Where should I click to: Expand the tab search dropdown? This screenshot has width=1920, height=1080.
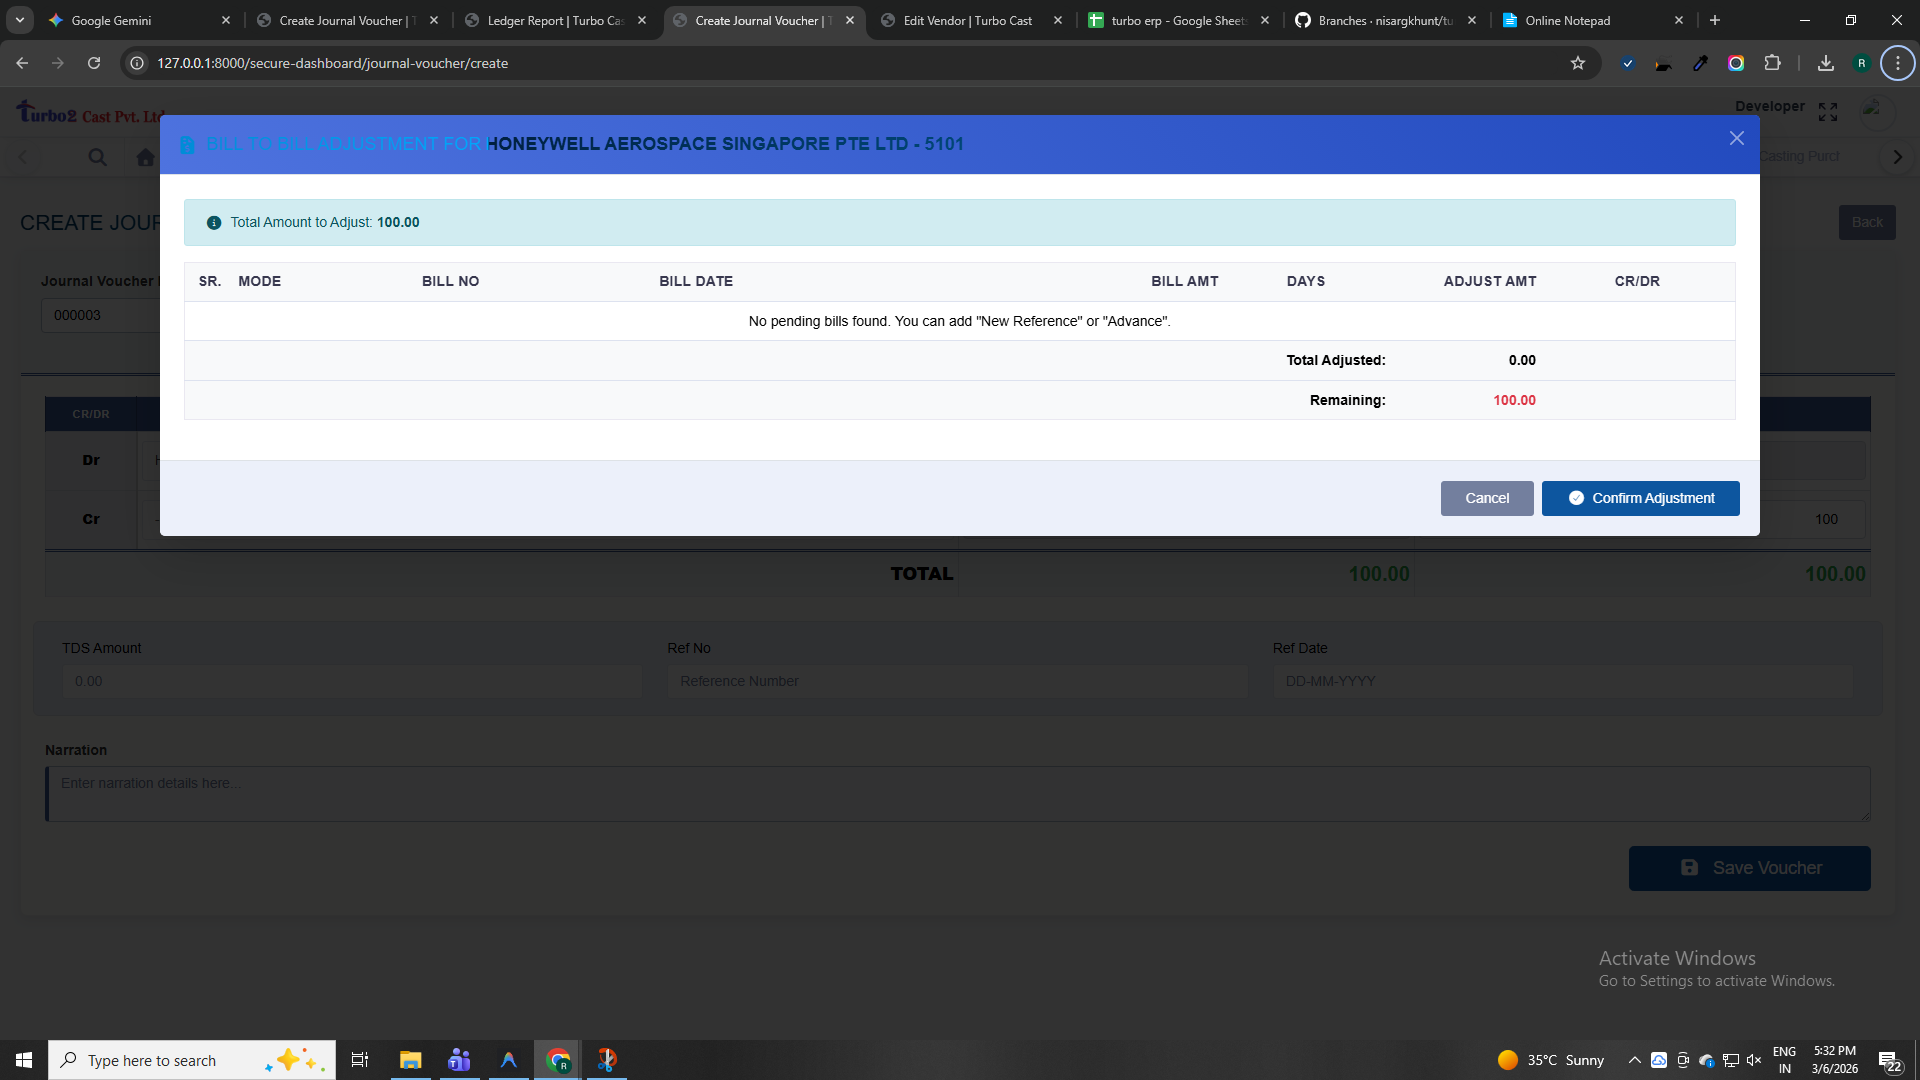click(20, 20)
